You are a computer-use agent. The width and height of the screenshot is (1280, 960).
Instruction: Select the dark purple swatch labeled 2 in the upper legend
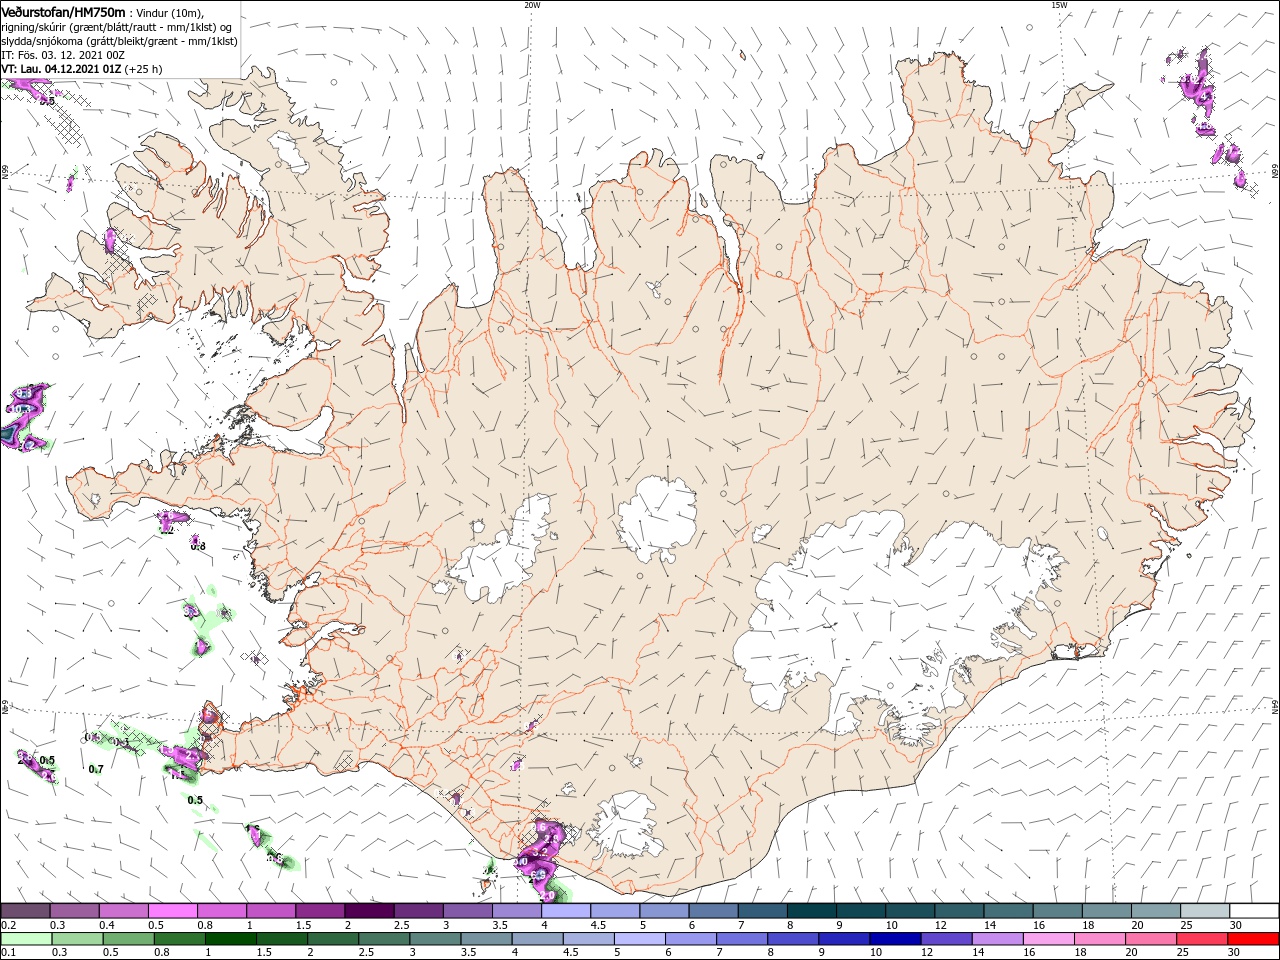(369, 911)
